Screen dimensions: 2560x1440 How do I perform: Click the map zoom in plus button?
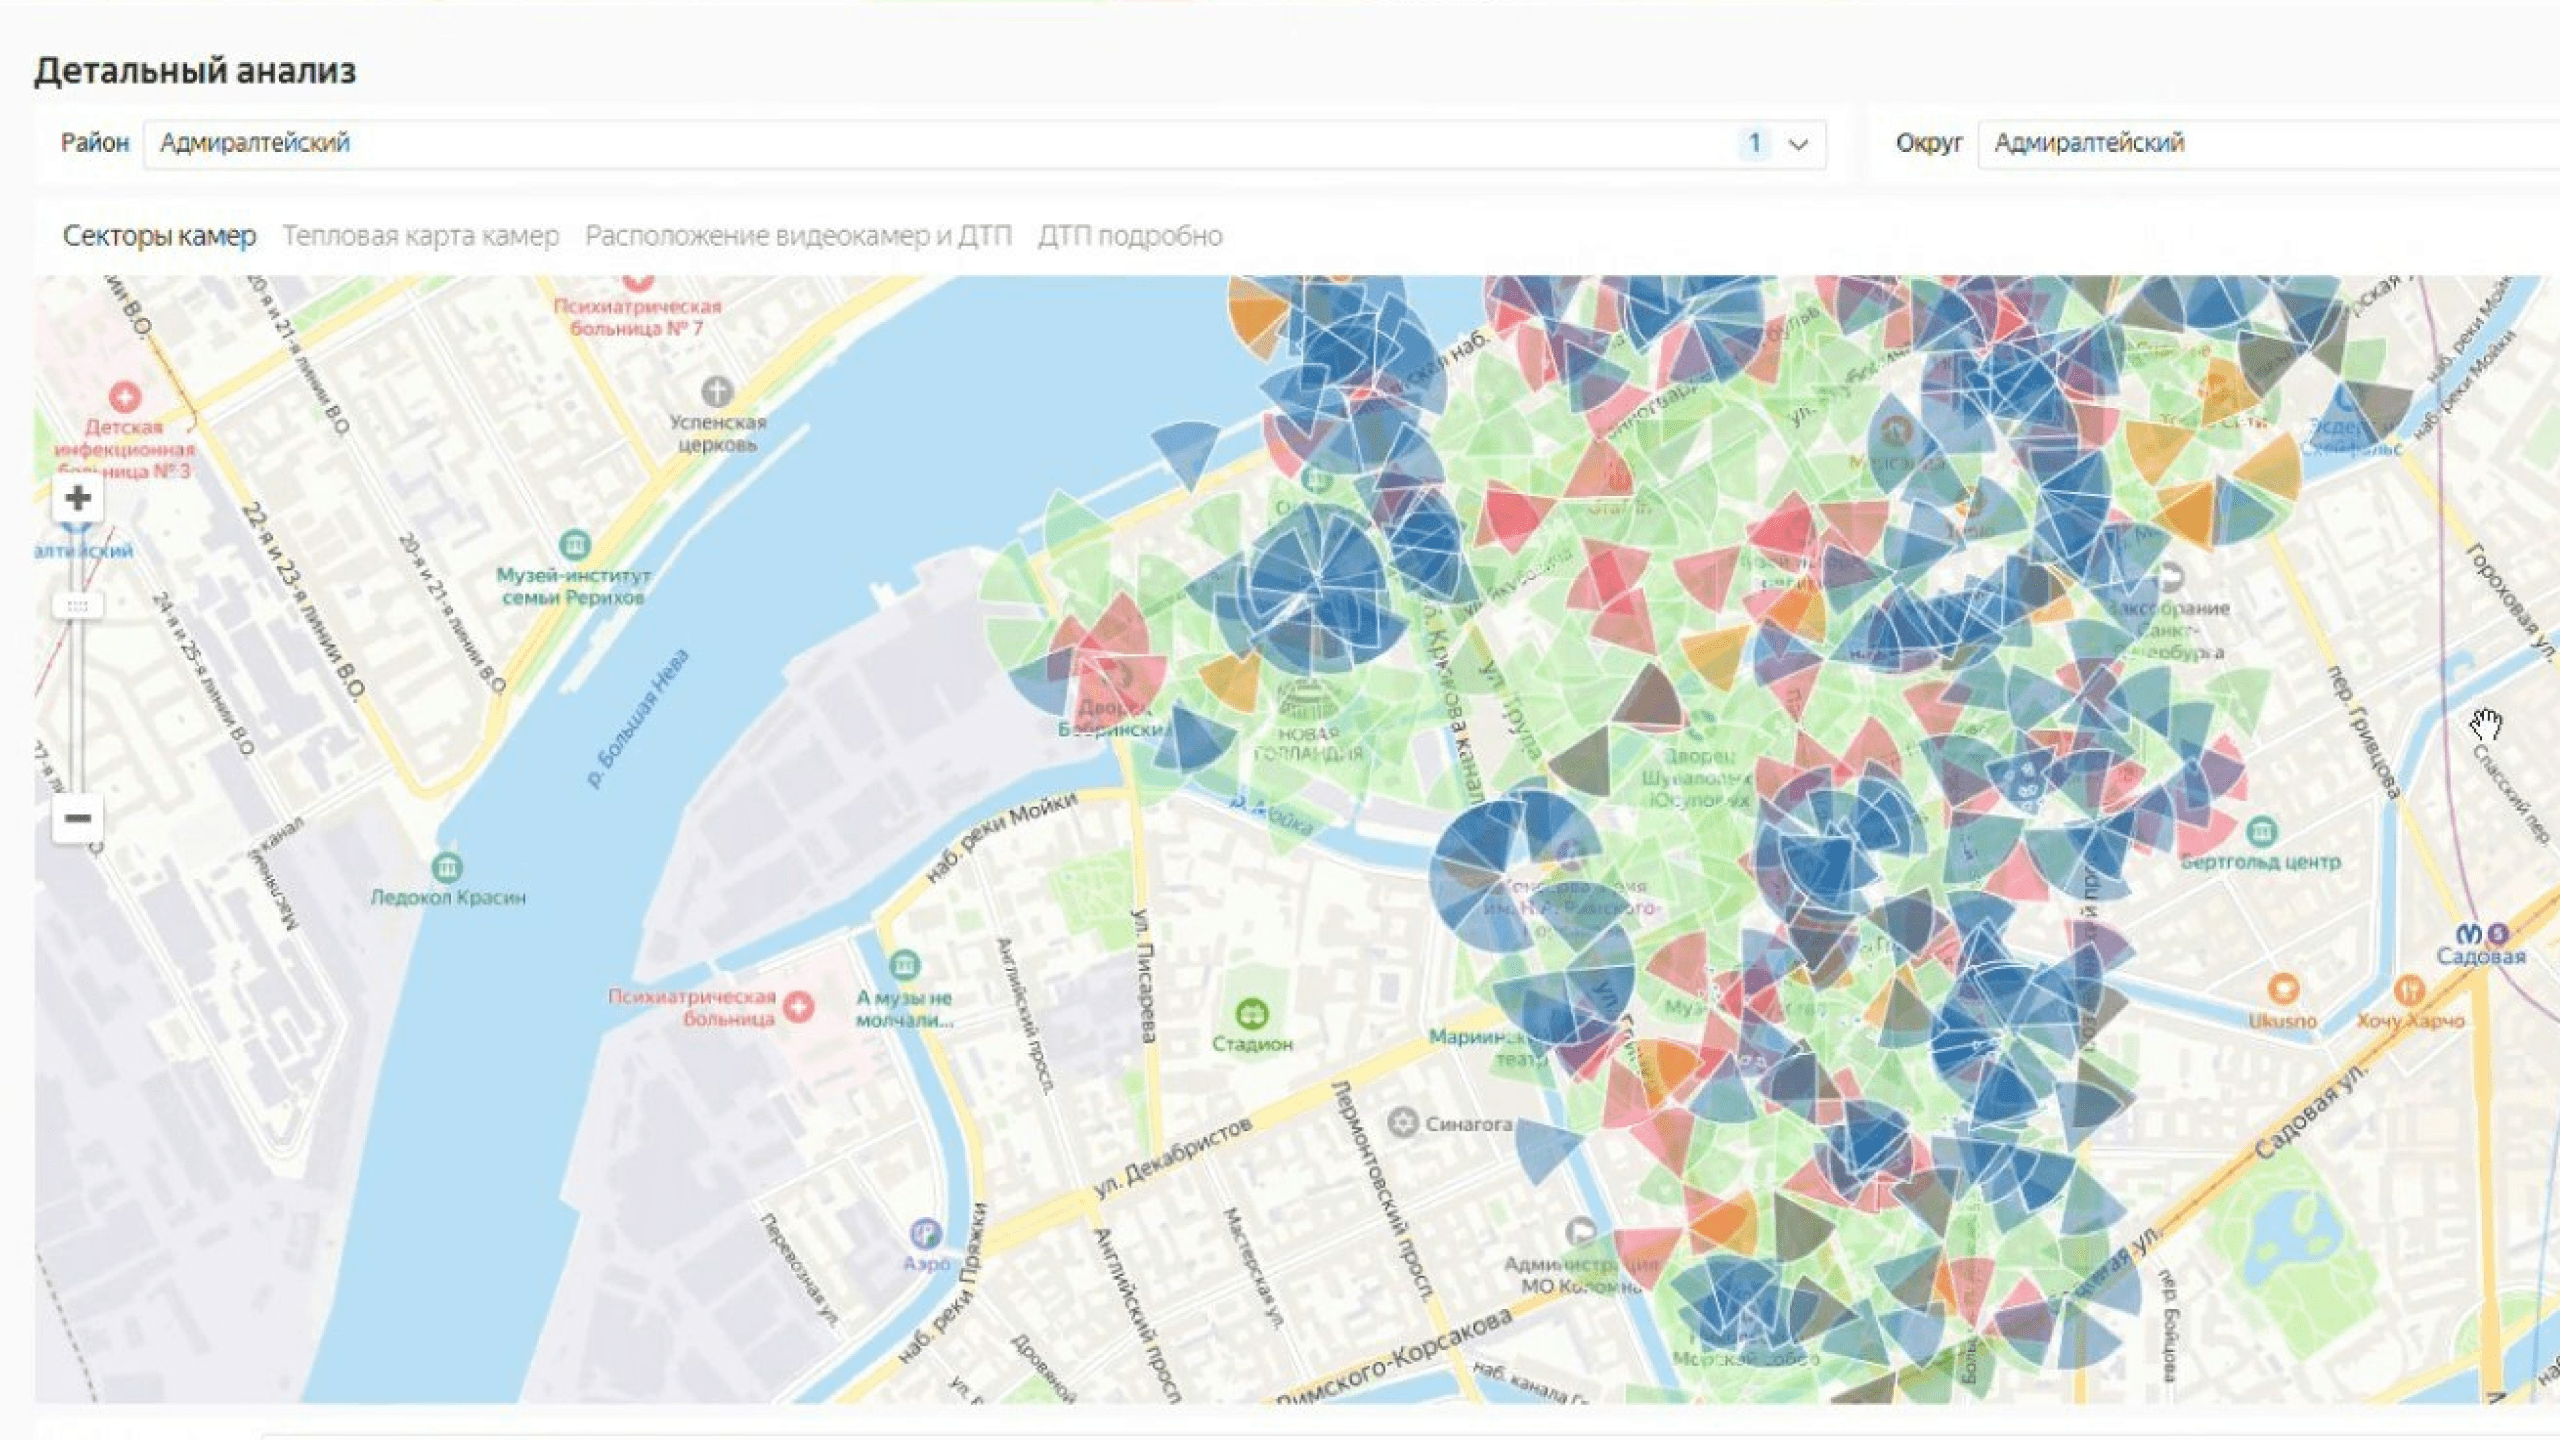point(77,498)
